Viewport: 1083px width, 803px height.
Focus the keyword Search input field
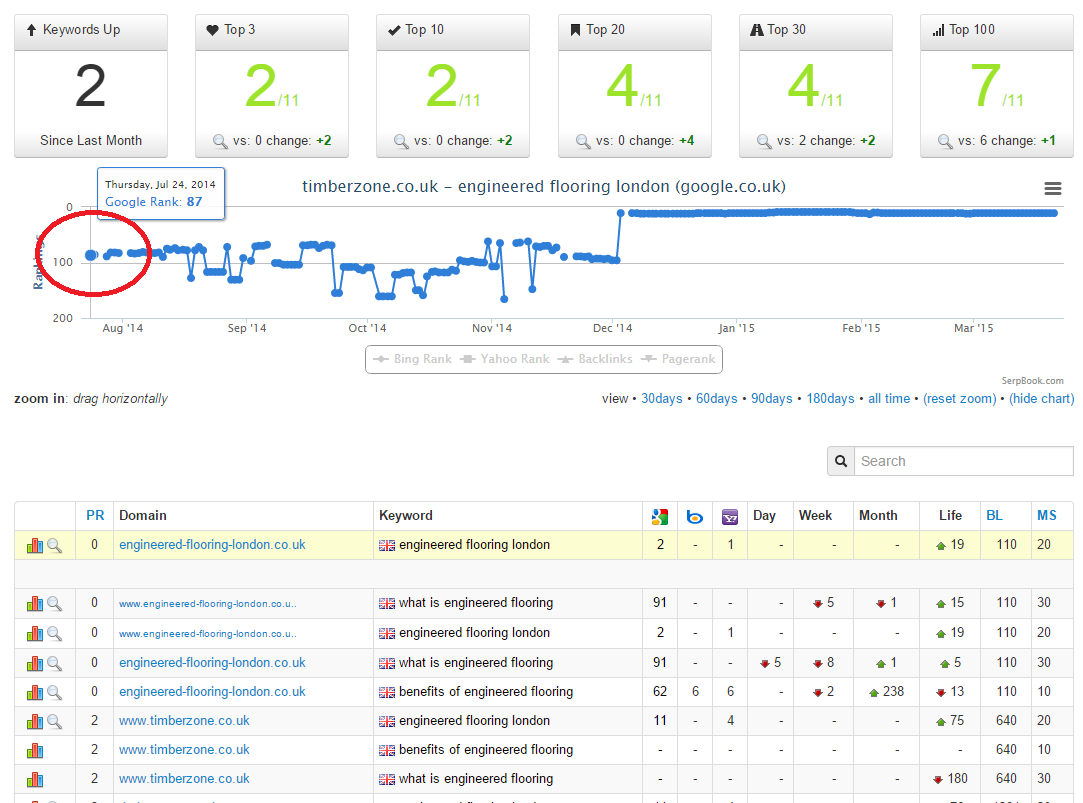tap(964, 461)
